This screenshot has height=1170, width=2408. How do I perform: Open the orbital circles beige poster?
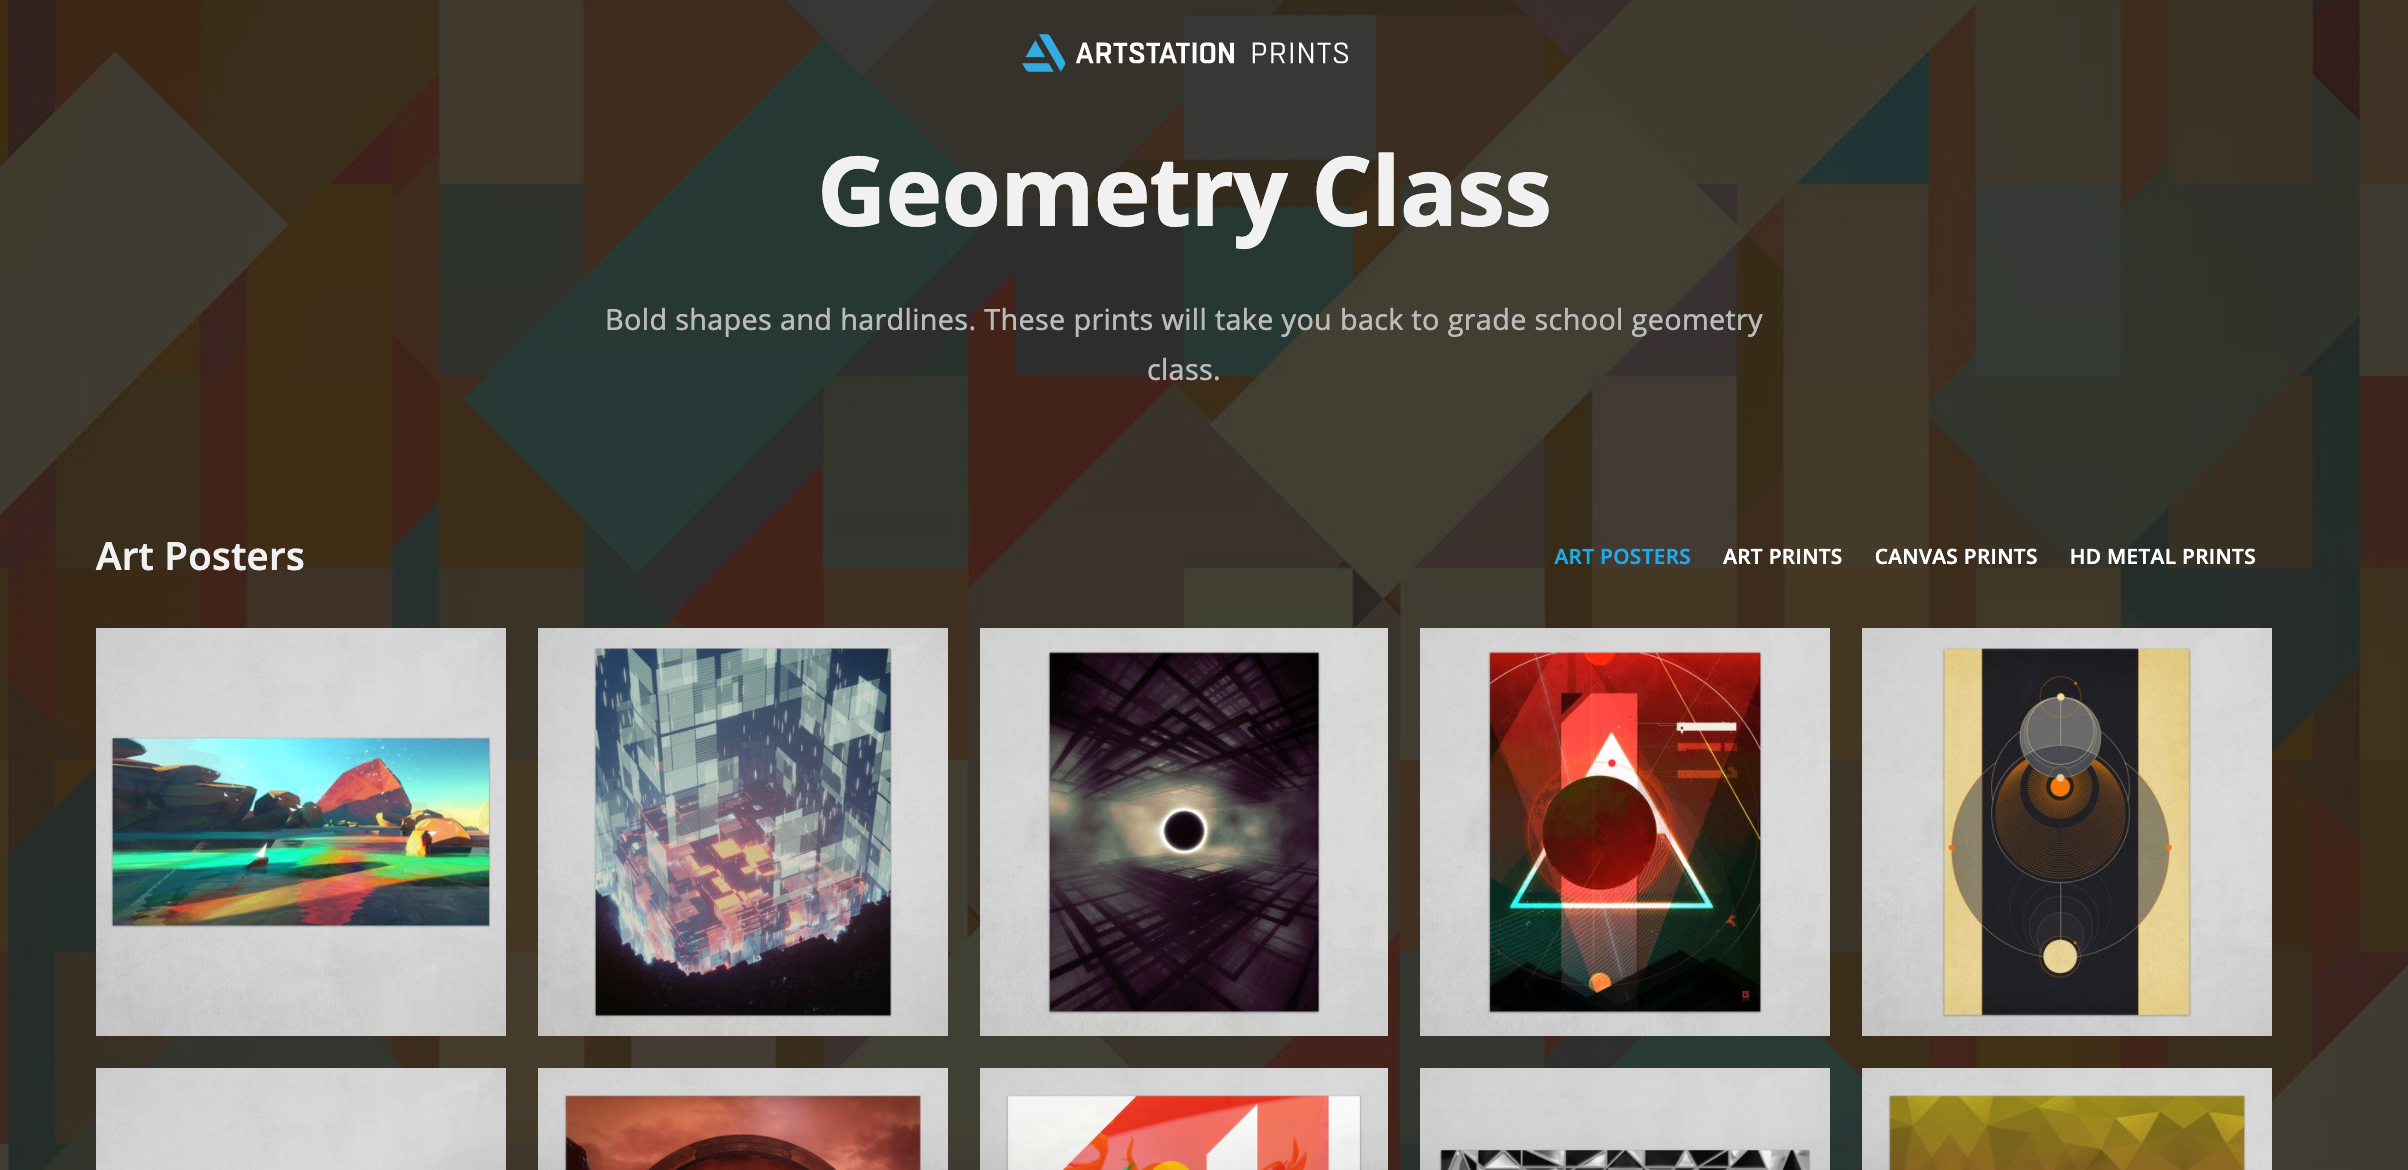tap(2067, 832)
